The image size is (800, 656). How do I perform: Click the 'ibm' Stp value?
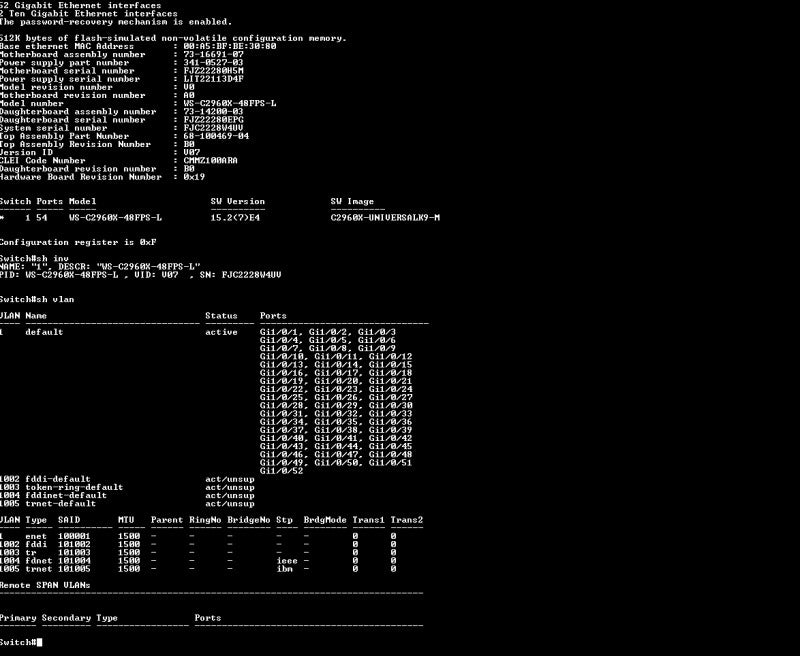tap(284, 569)
